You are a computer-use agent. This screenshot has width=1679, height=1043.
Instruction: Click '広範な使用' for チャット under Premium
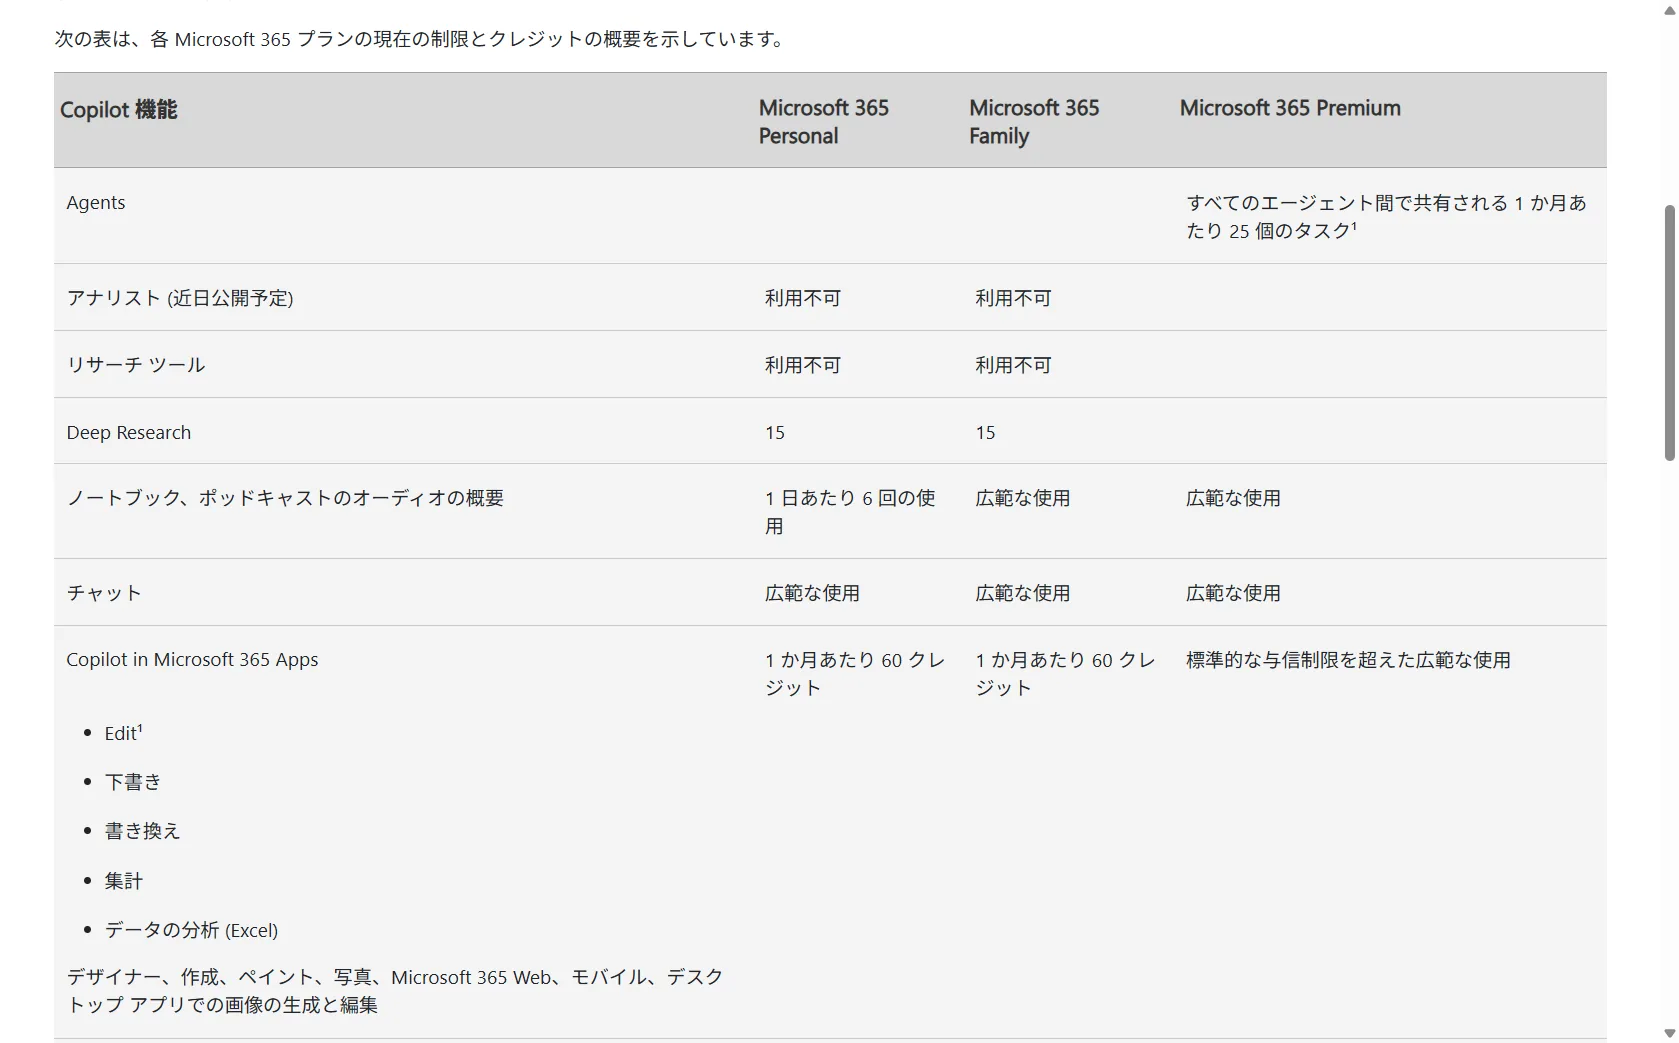[1233, 593]
